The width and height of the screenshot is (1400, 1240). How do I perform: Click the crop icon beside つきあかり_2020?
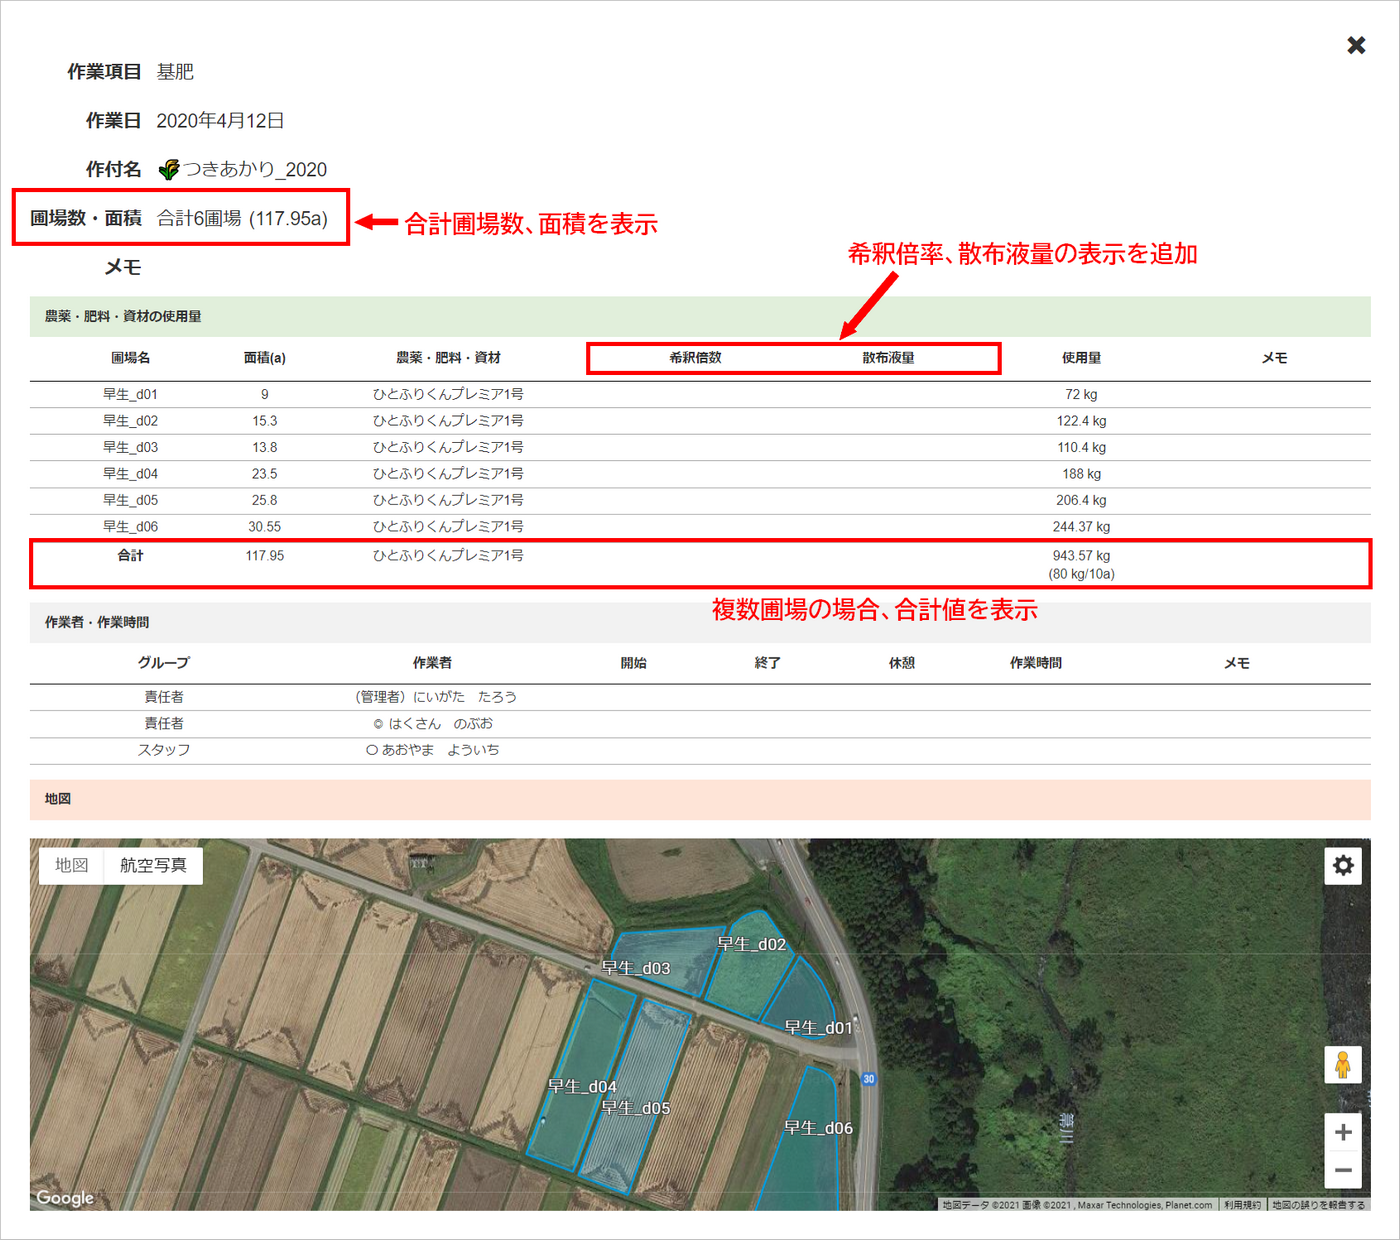click(169, 170)
